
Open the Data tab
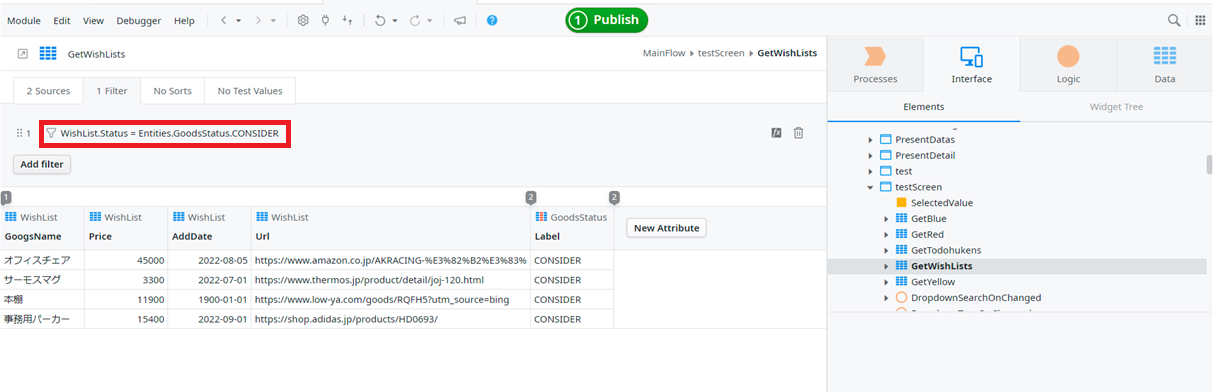pyautogui.click(x=1164, y=64)
